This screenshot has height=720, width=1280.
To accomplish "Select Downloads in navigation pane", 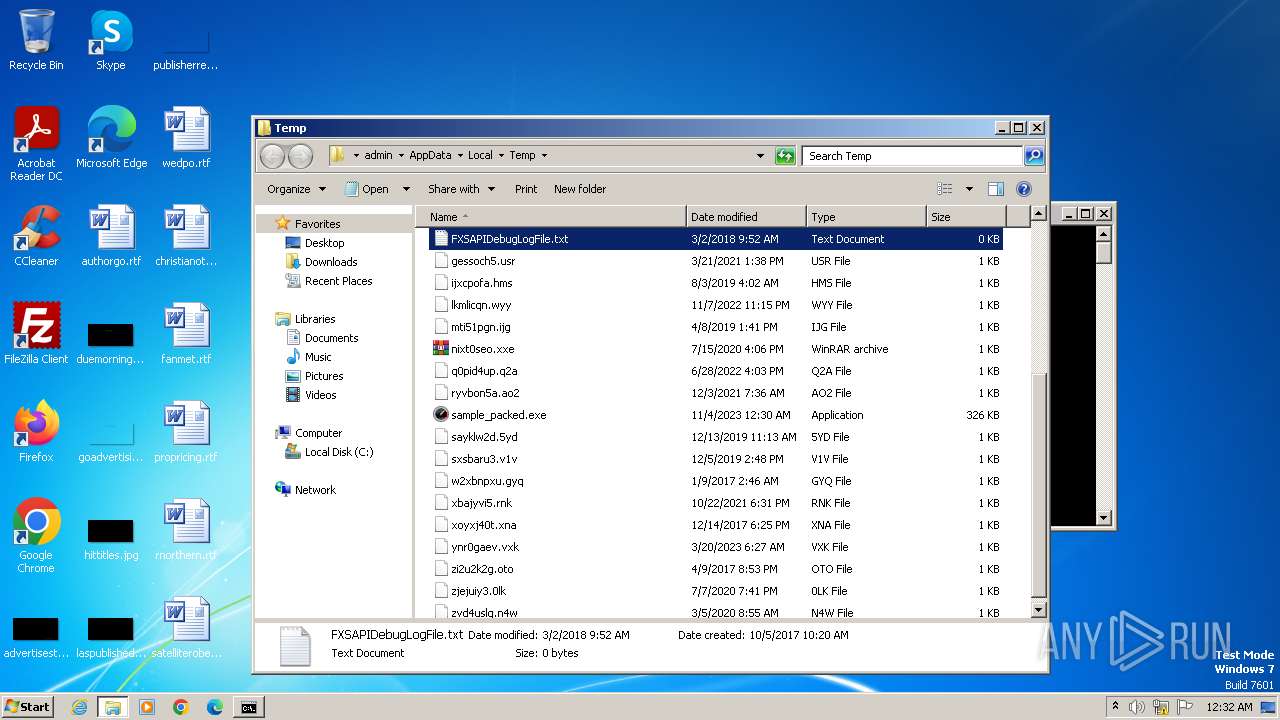I will point(331,262).
